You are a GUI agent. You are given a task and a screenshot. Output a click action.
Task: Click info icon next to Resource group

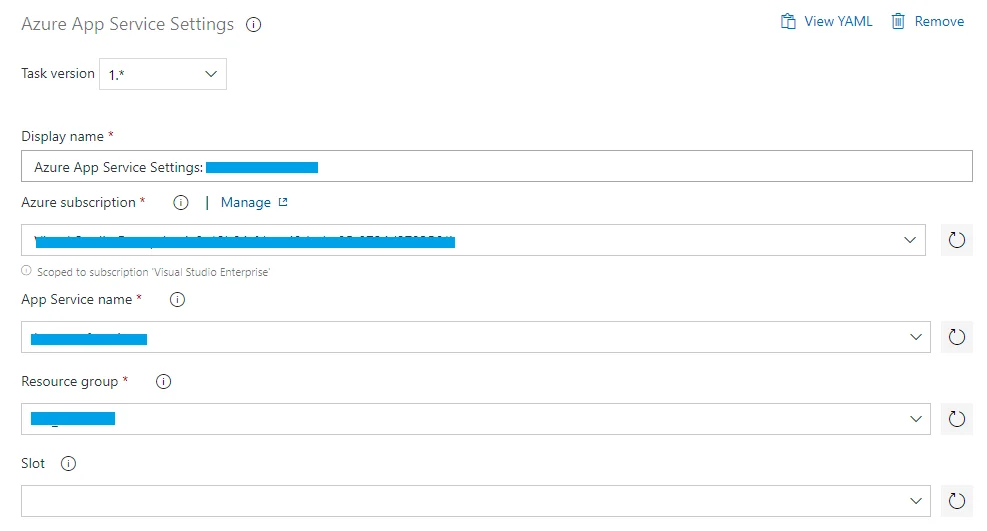point(164,381)
